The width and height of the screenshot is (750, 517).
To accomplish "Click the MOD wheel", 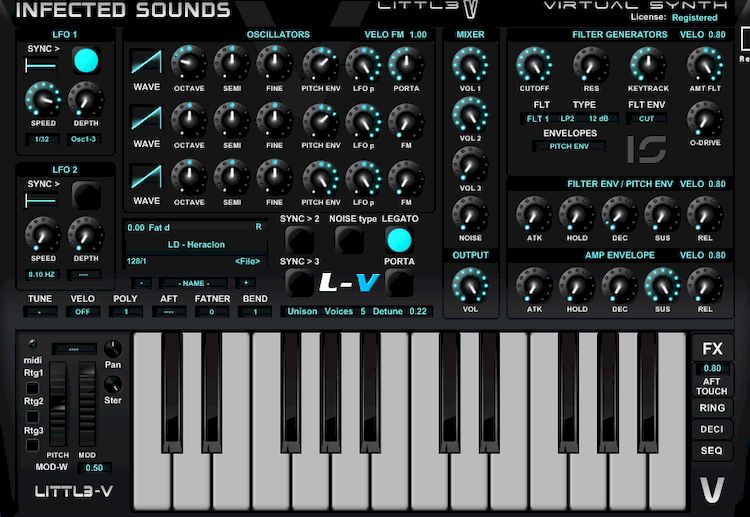I will (x=87, y=404).
